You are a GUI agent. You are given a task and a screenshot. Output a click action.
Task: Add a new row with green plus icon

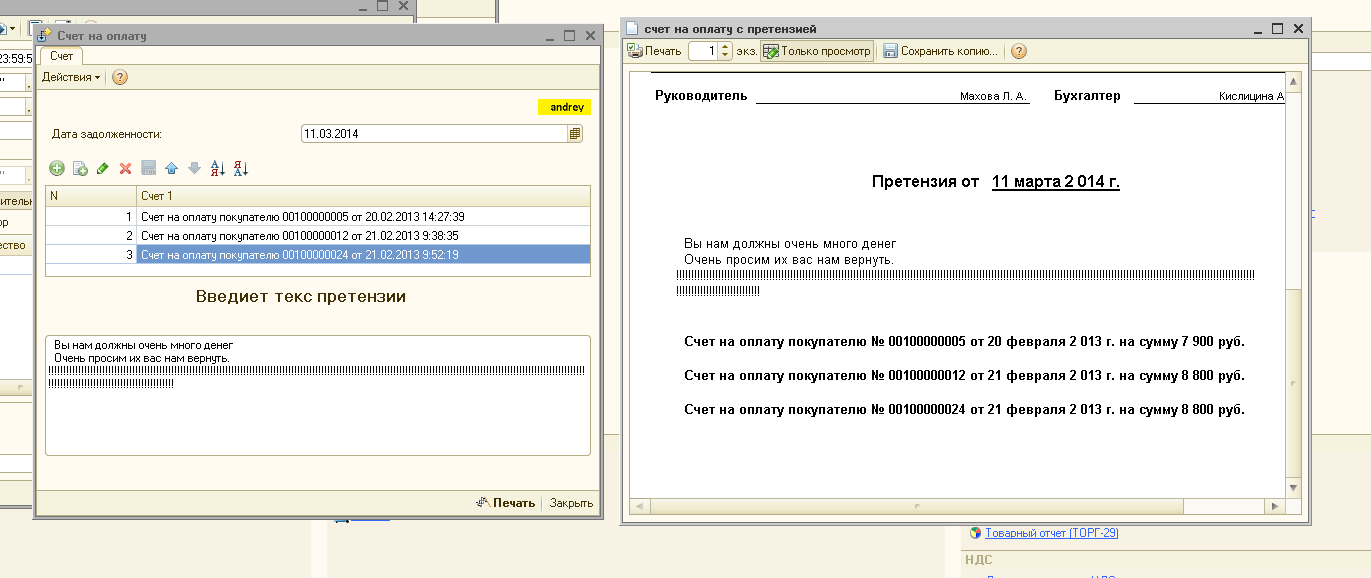pos(57,169)
